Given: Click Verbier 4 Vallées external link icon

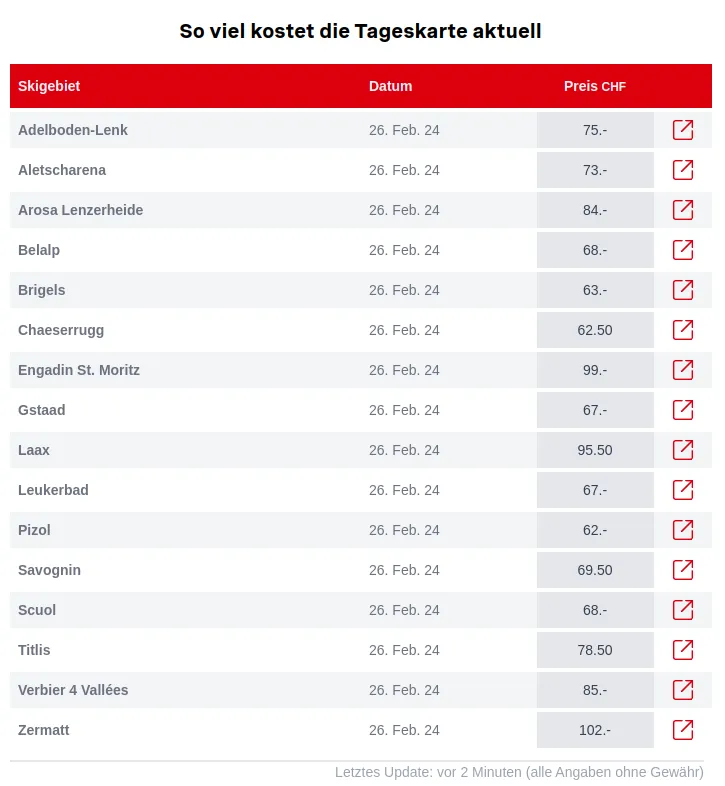Looking at the screenshot, I should pyautogui.click(x=683, y=690).
